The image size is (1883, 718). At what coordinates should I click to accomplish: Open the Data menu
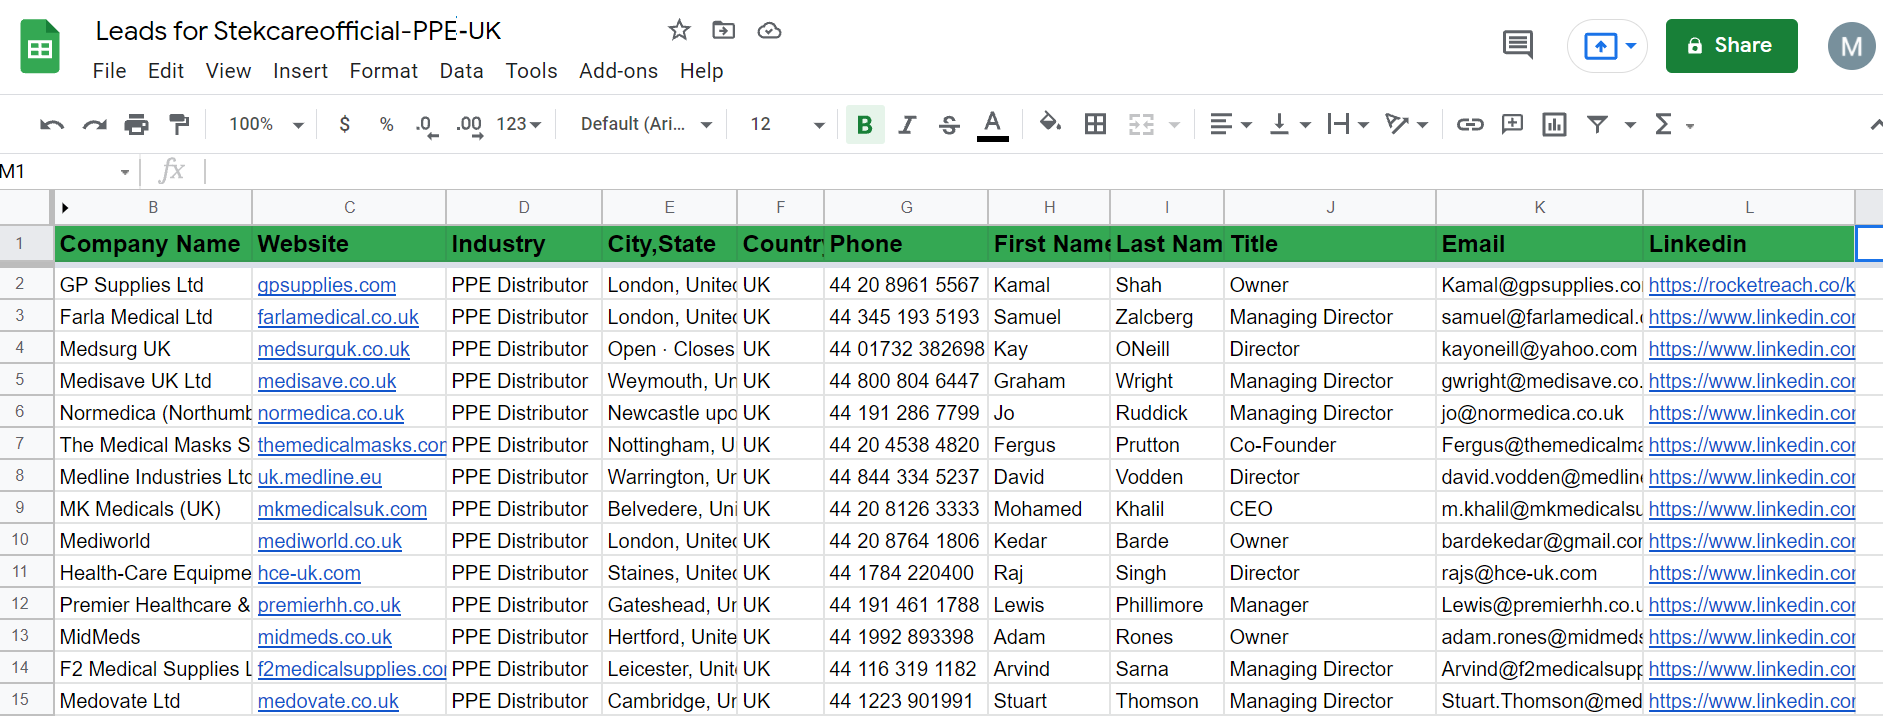[461, 71]
